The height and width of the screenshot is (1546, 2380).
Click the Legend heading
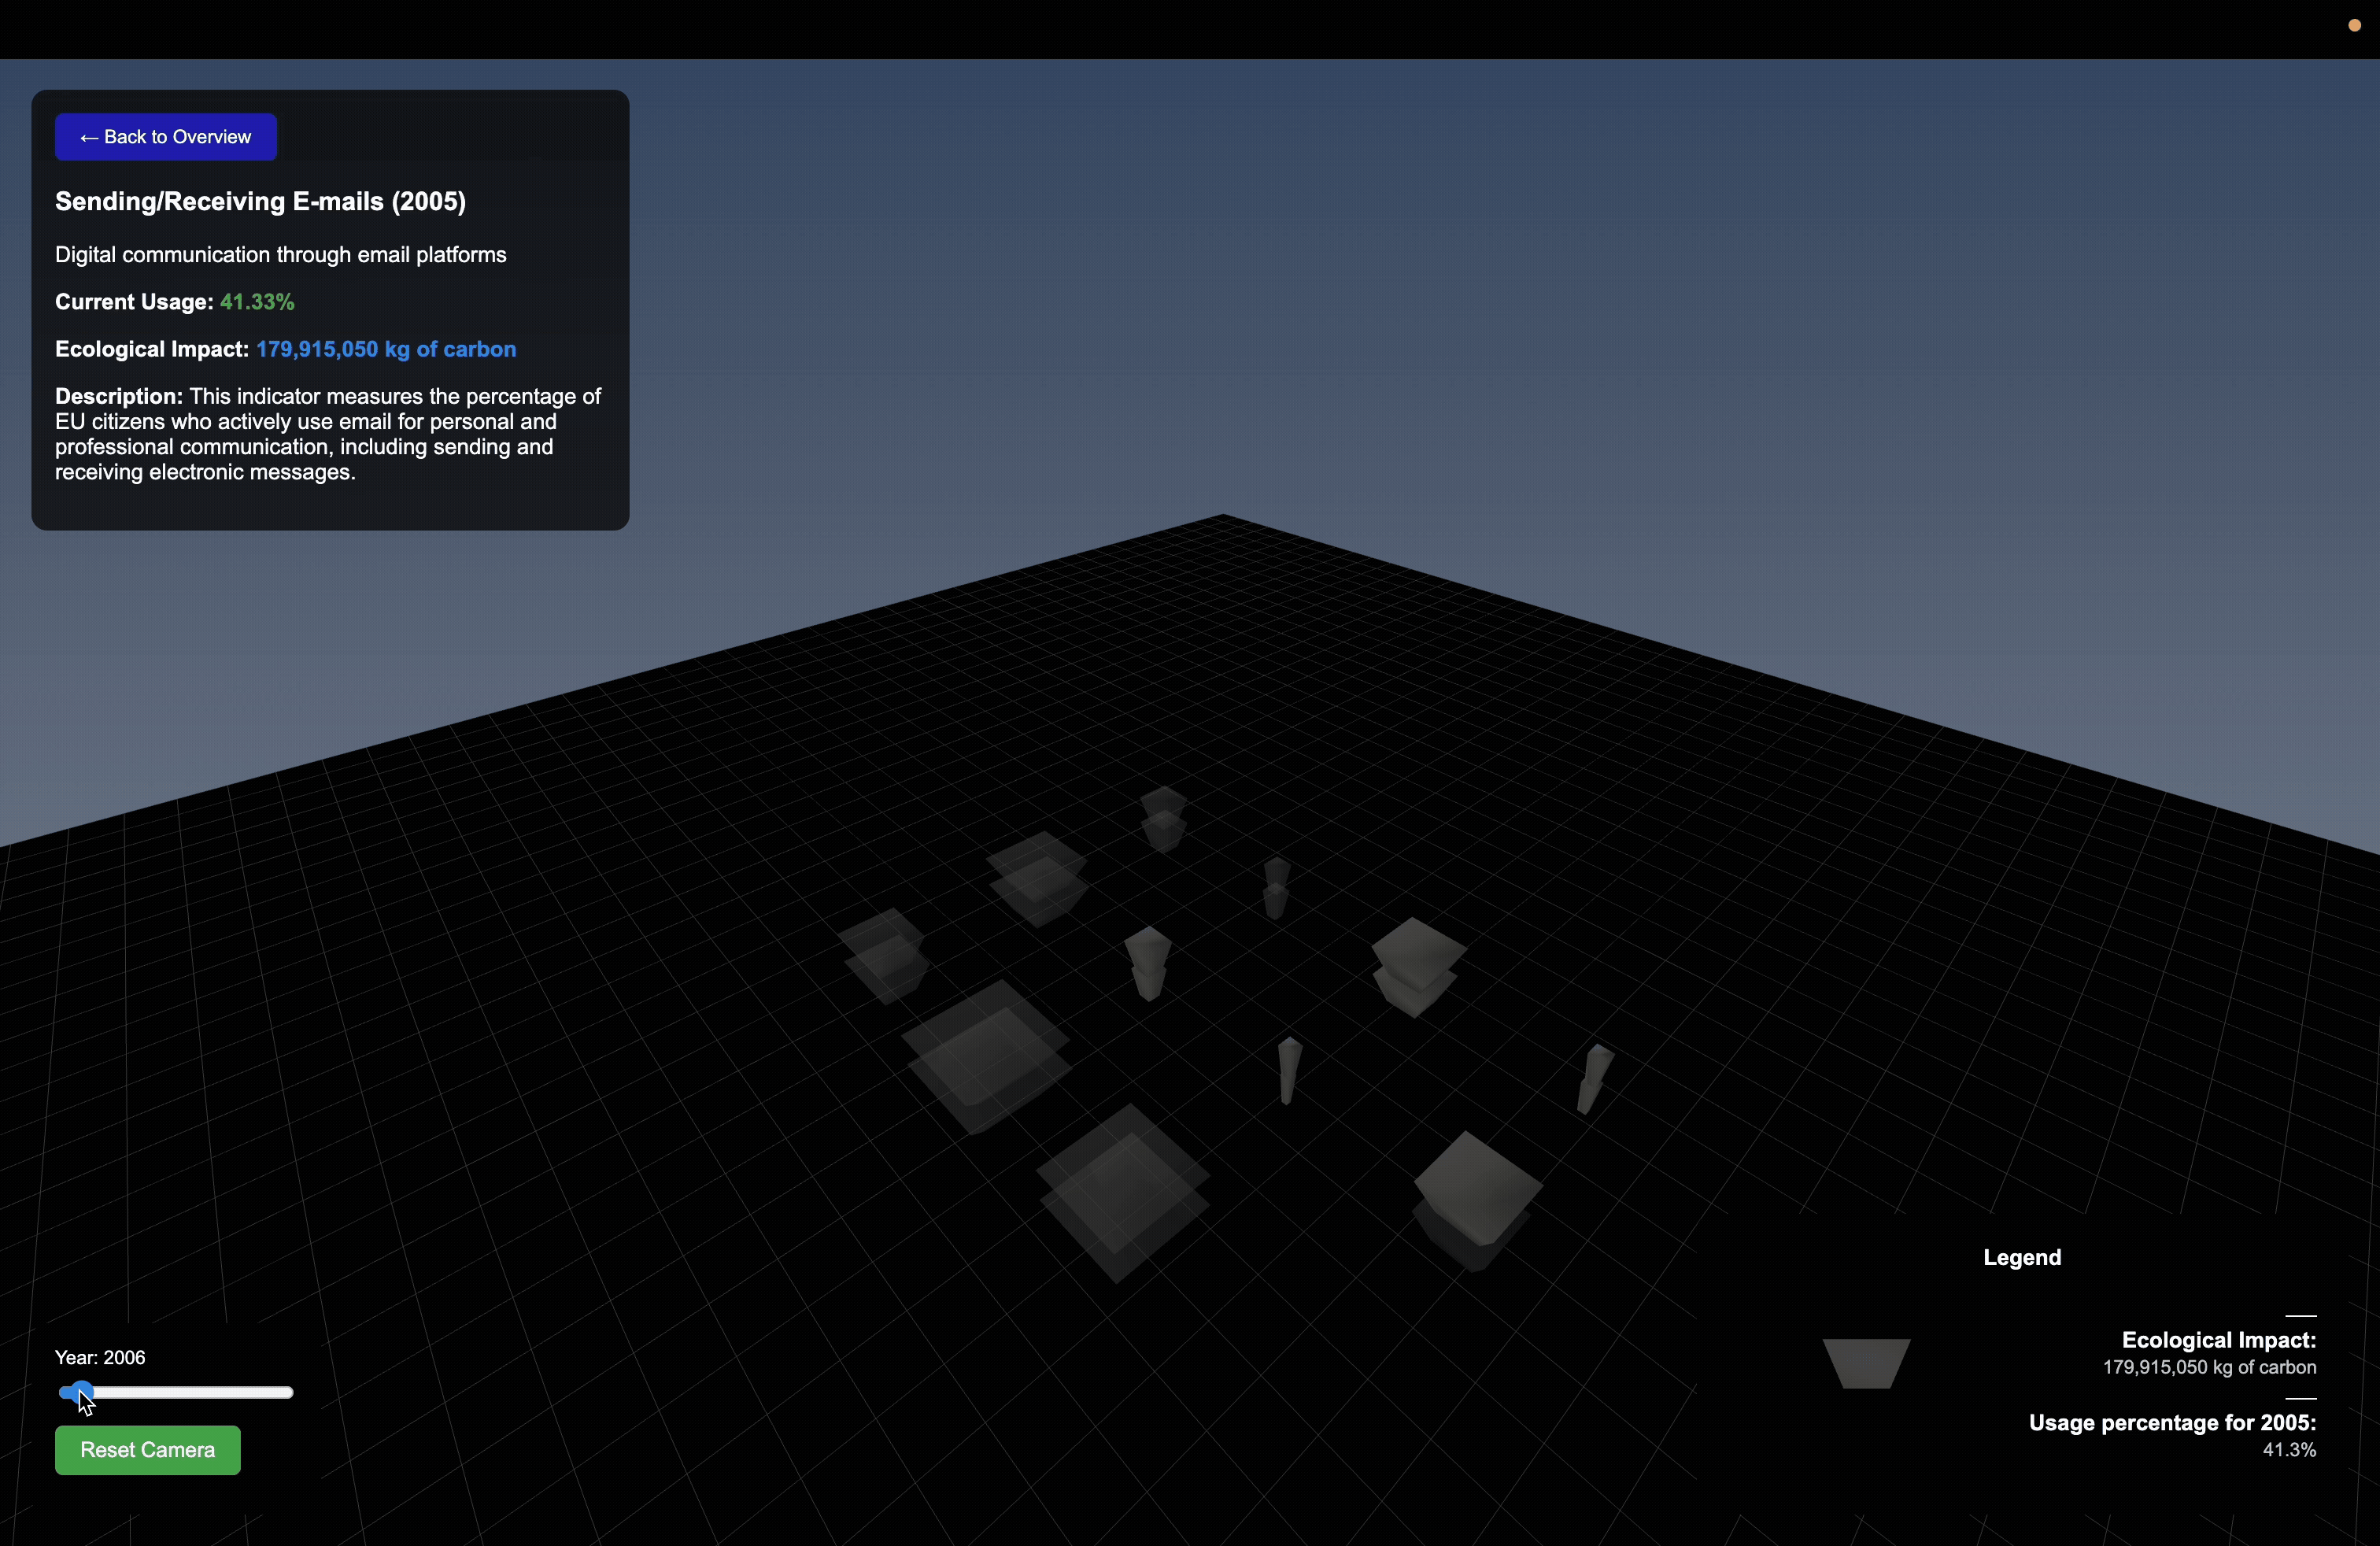pos(2021,1258)
